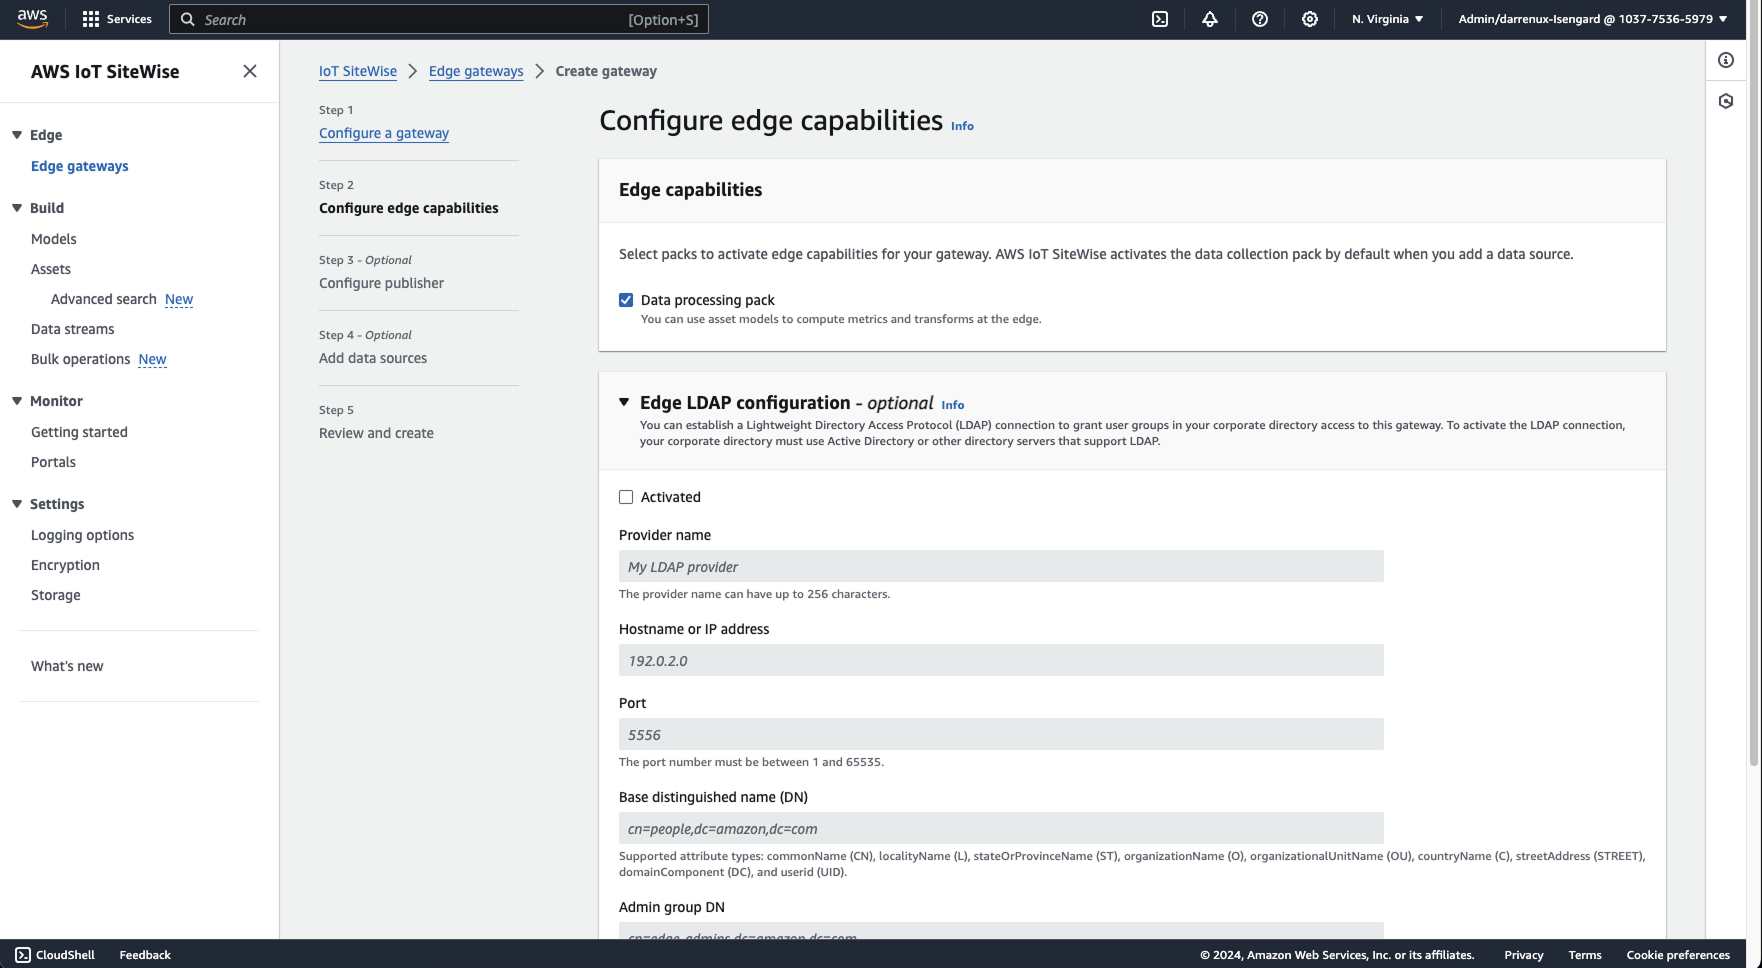This screenshot has width=1762, height=968.
Task: Open Step 1 Configure a gateway
Action: tap(383, 133)
